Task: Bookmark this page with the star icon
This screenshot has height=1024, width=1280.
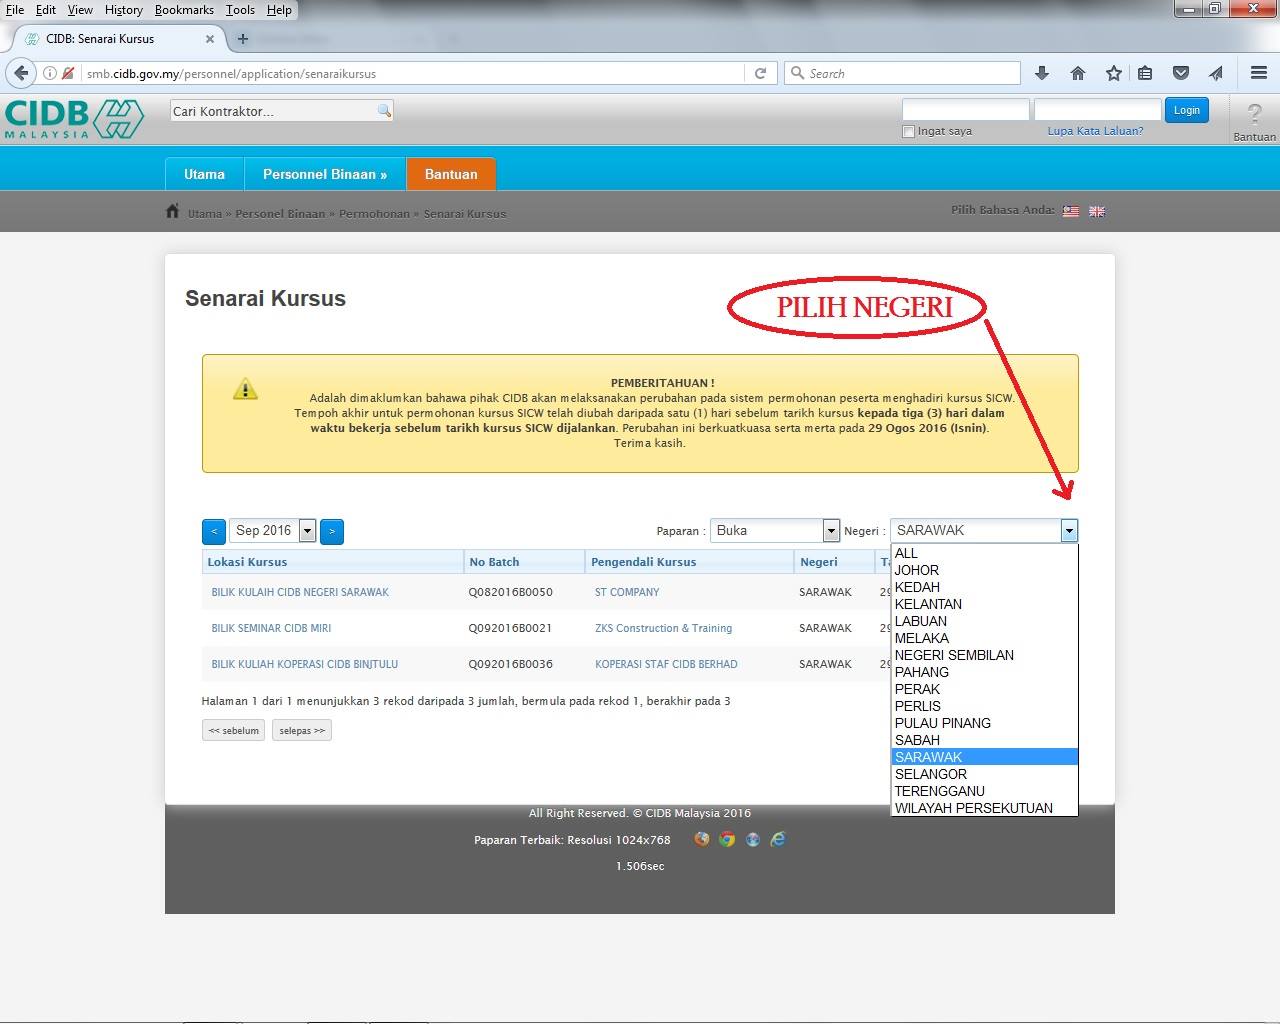Action: coord(1113,73)
